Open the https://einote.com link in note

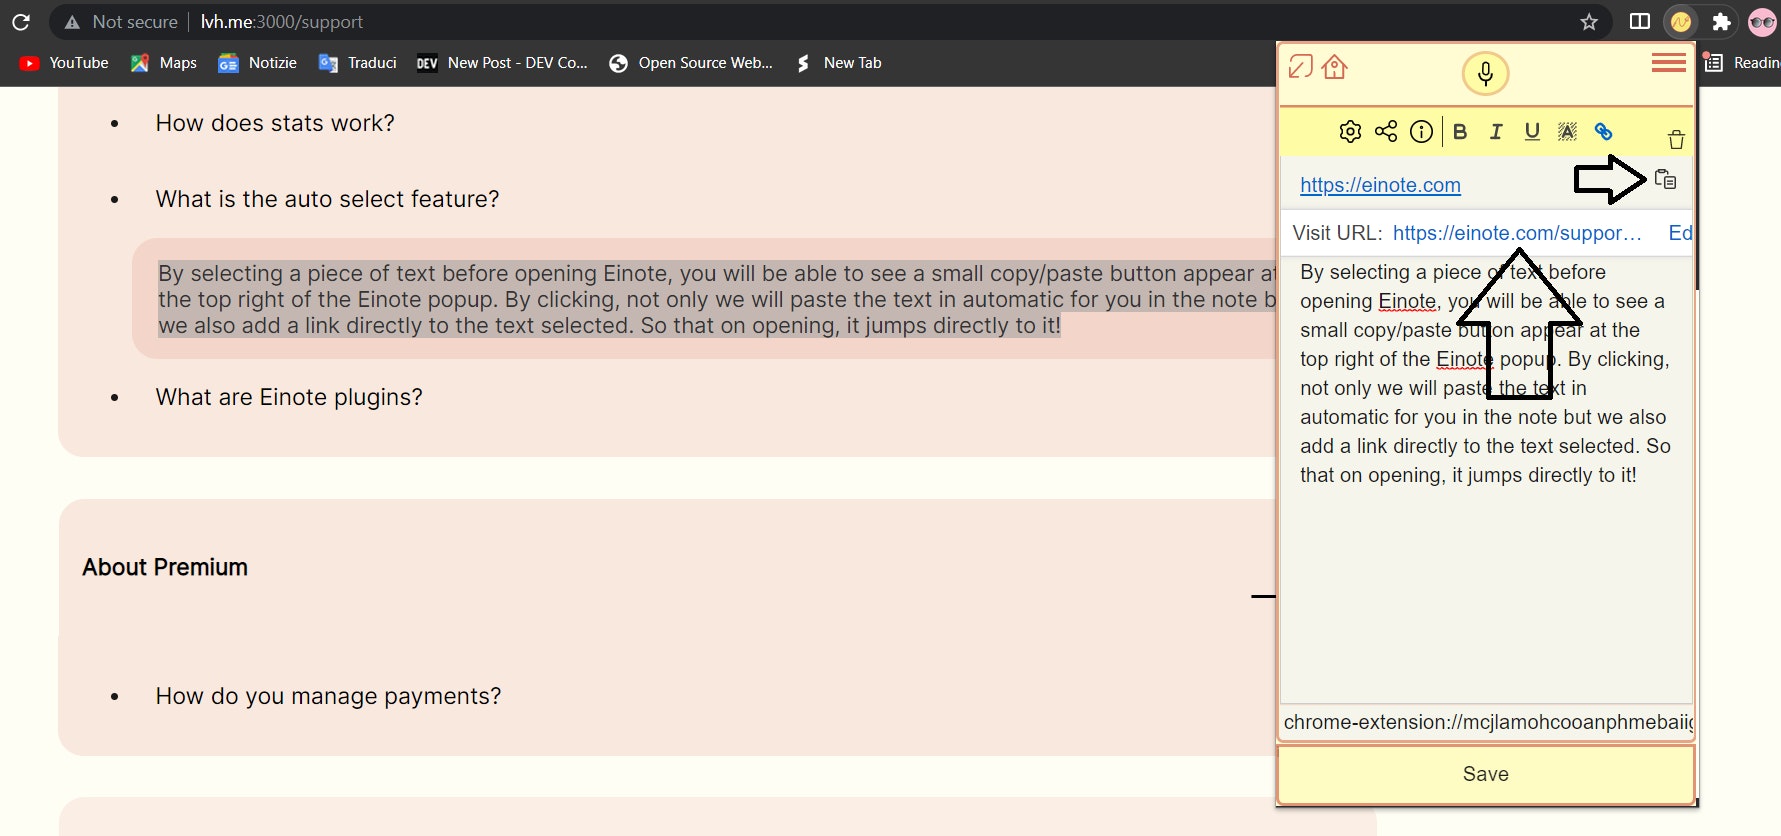coord(1380,185)
